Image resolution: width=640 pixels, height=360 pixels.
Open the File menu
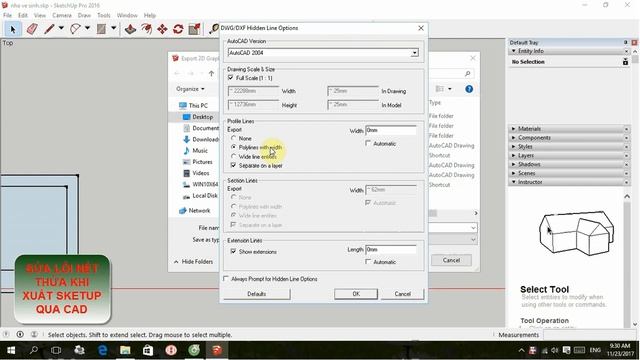7,15
